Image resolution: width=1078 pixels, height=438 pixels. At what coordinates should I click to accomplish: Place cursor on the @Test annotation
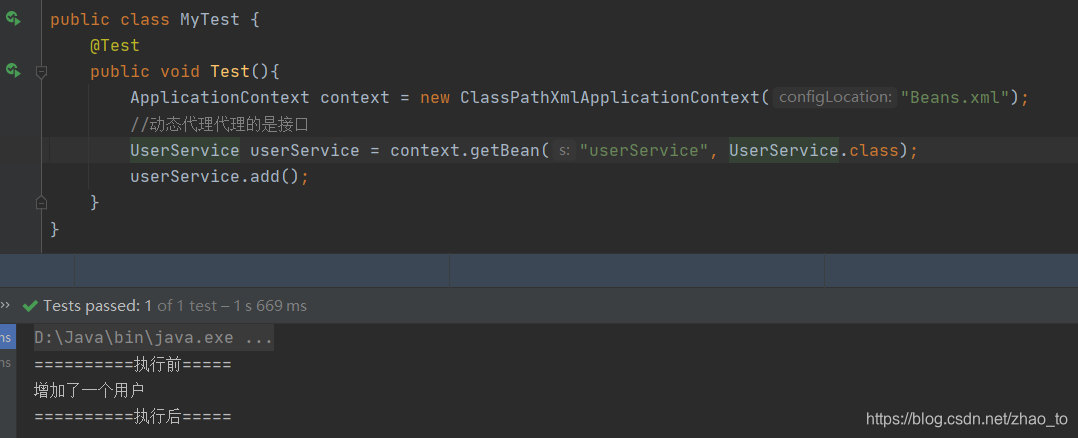tap(115, 45)
